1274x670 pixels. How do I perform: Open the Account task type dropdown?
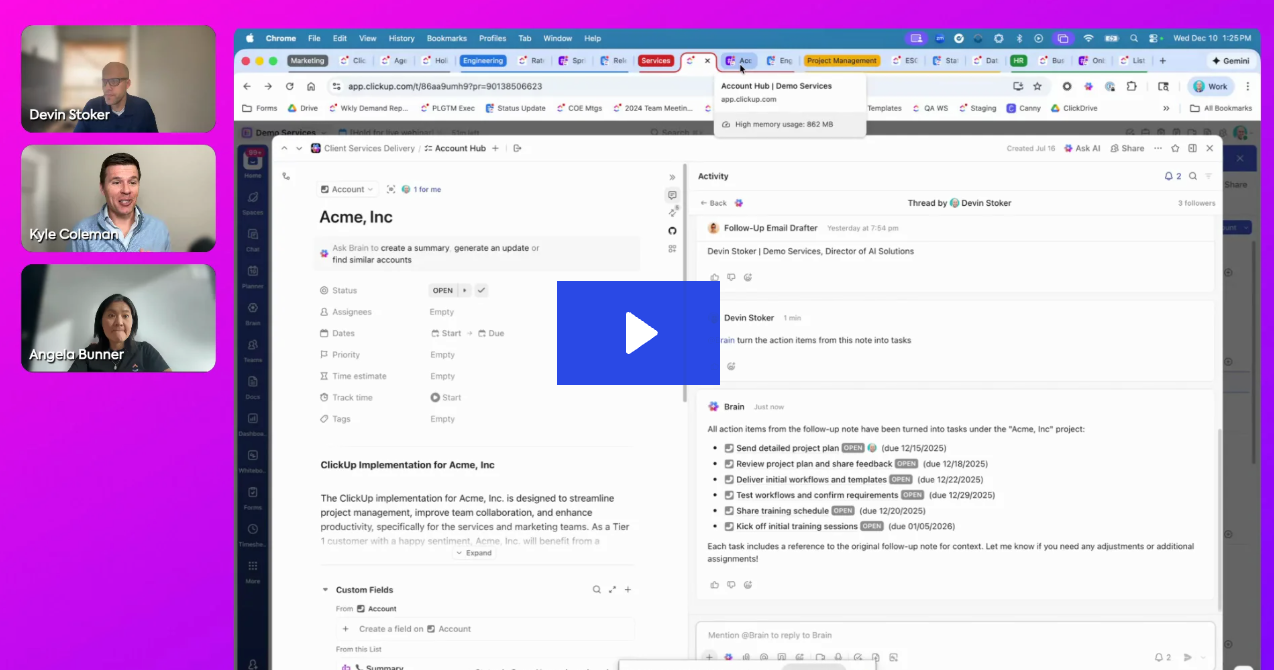pyautogui.click(x=347, y=189)
